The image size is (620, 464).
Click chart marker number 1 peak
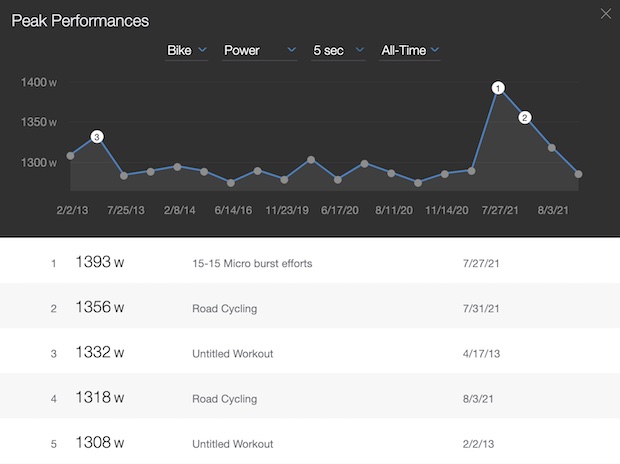[x=498, y=88]
